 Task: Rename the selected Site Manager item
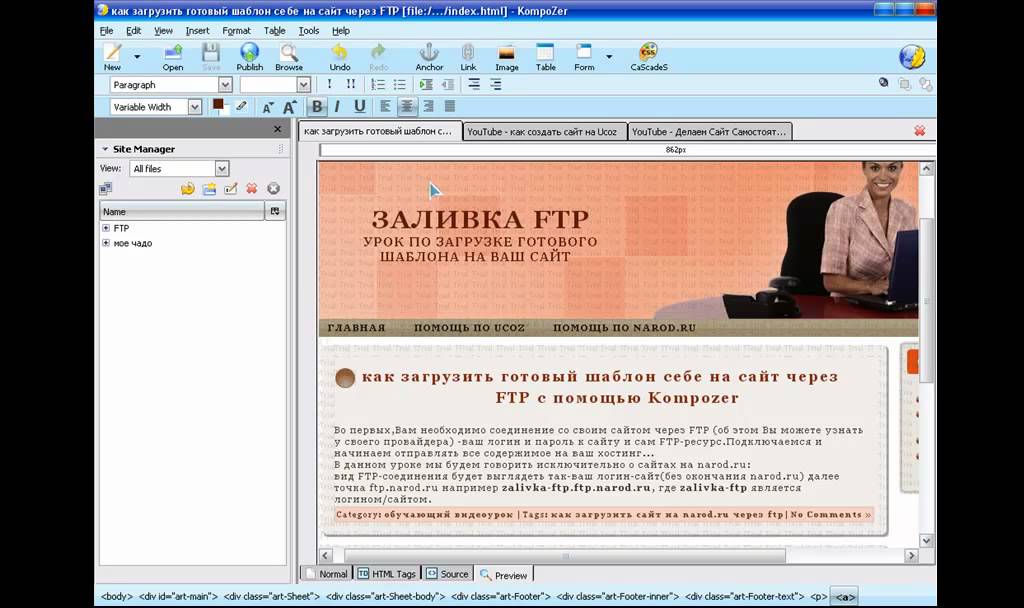(x=231, y=189)
